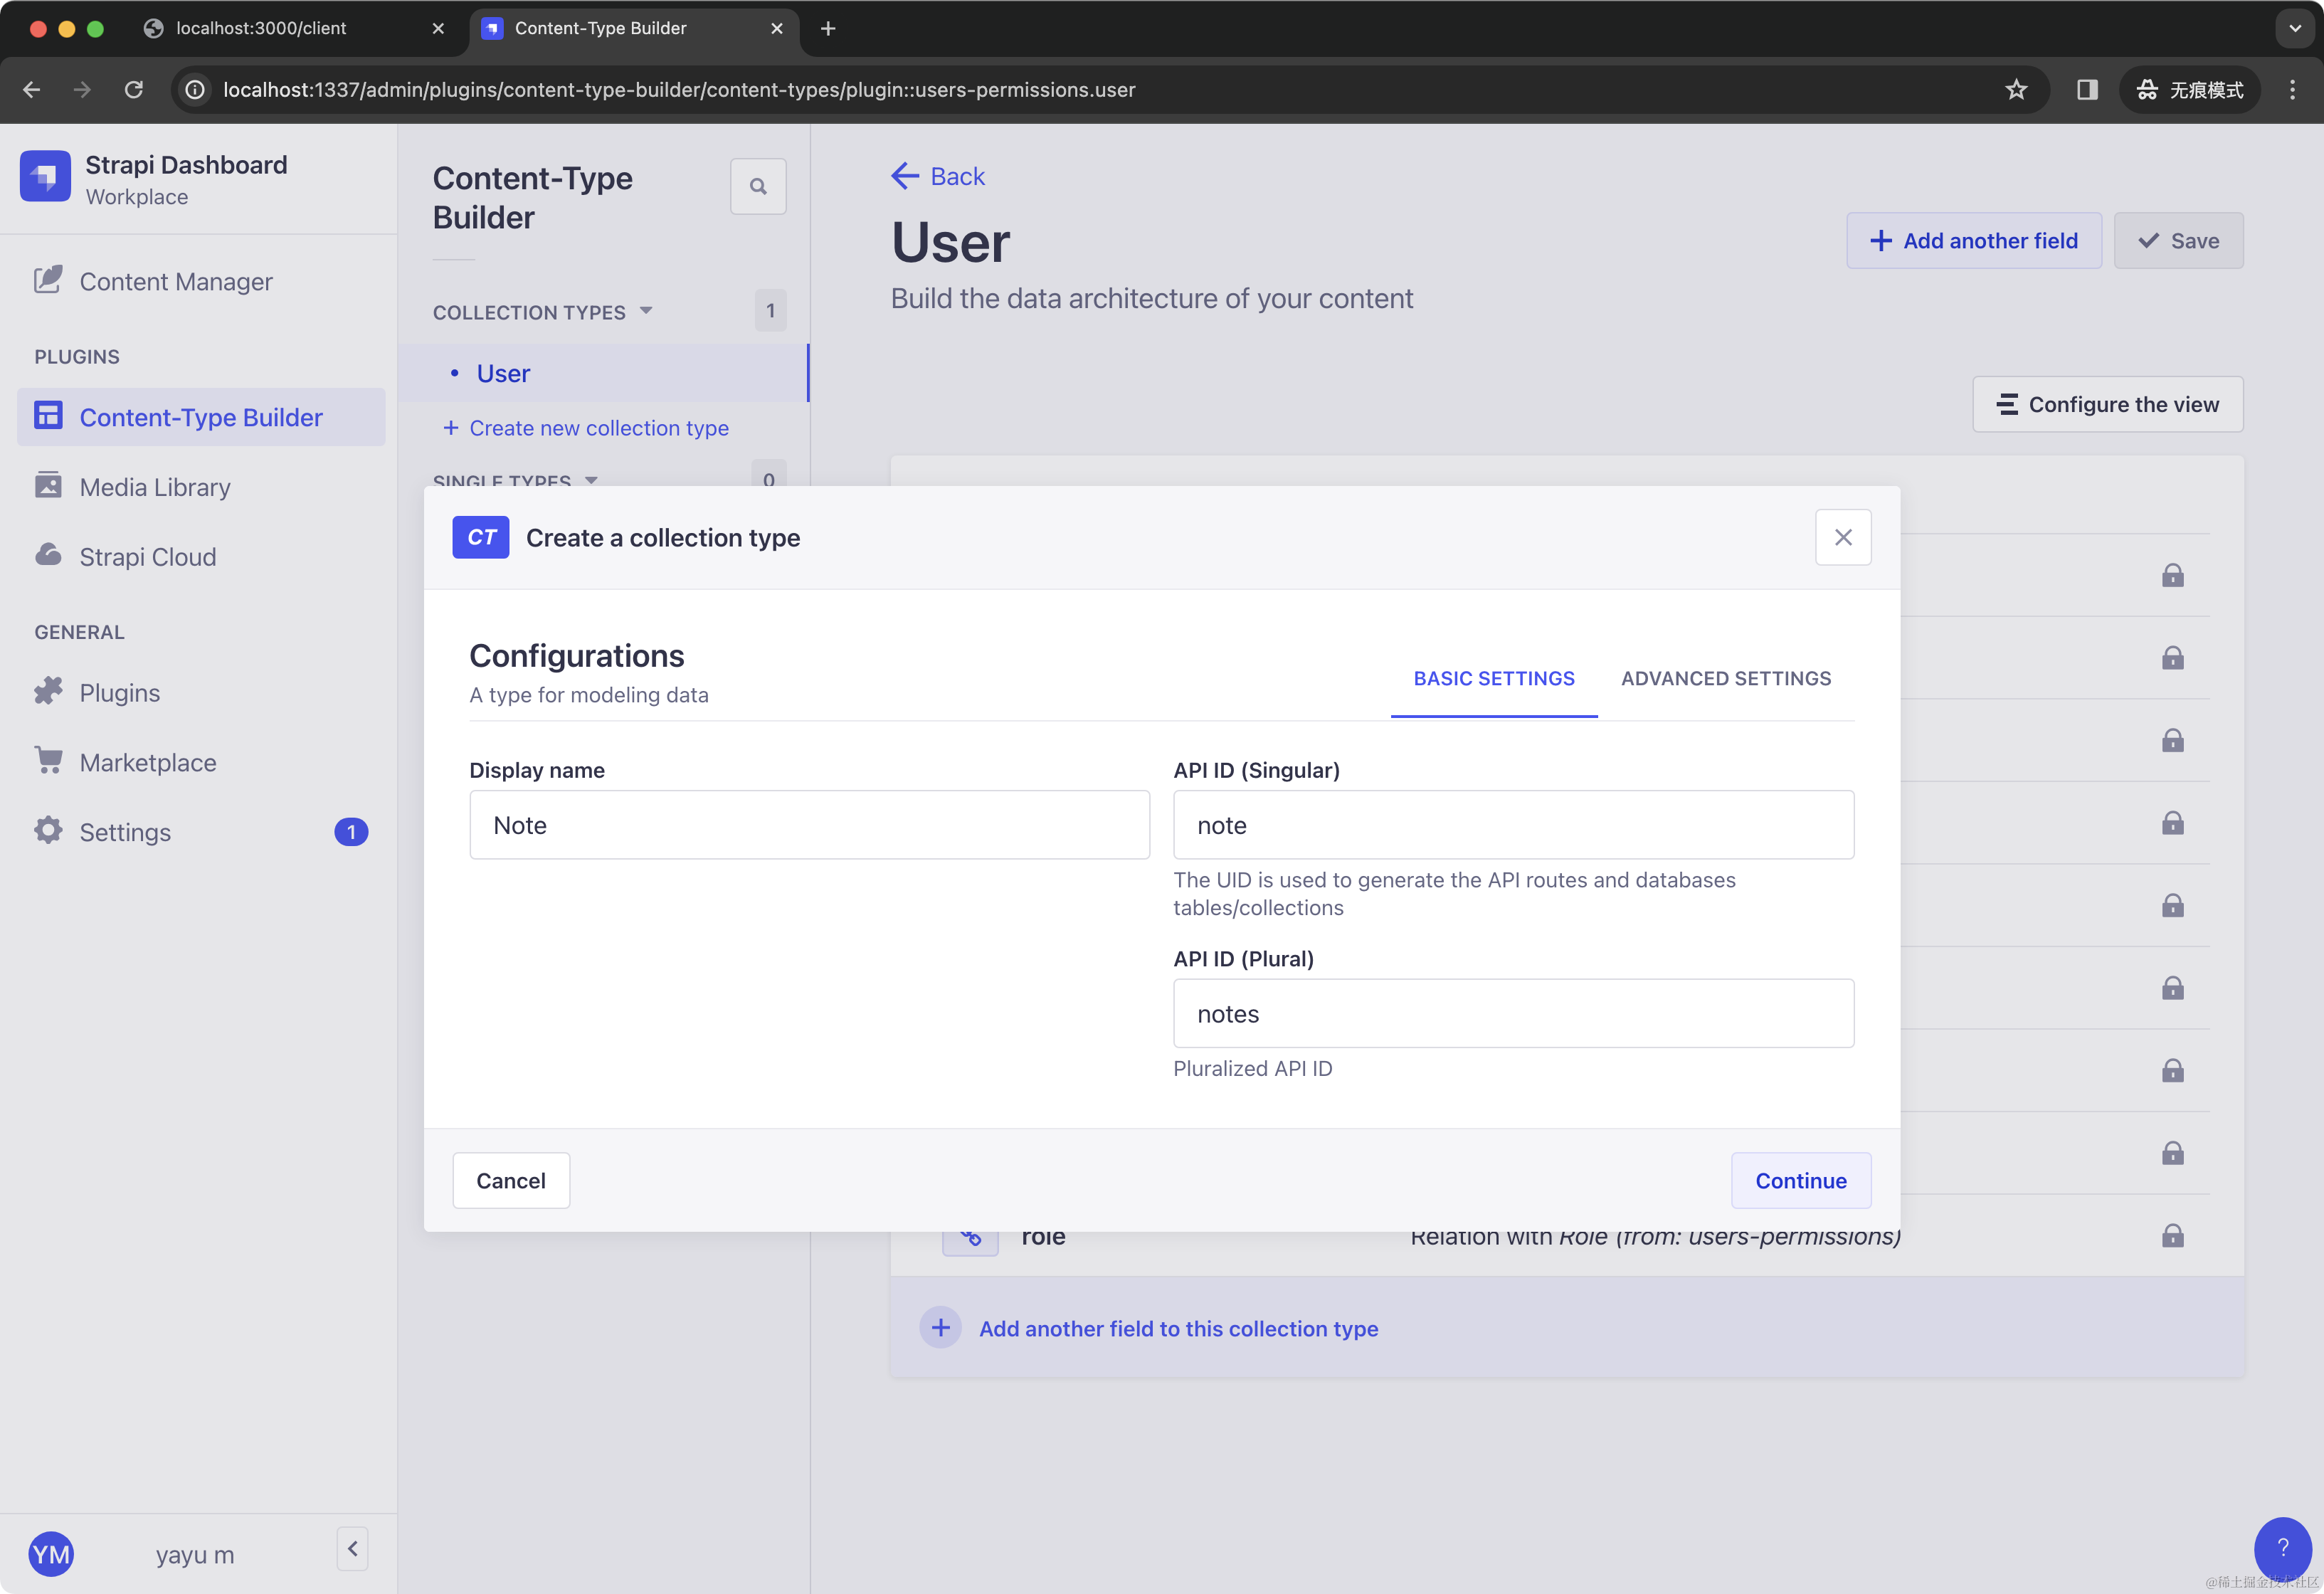Cancel the collection type dialog
The image size is (2324, 1594).
pyautogui.click(x=510, y=1181)
